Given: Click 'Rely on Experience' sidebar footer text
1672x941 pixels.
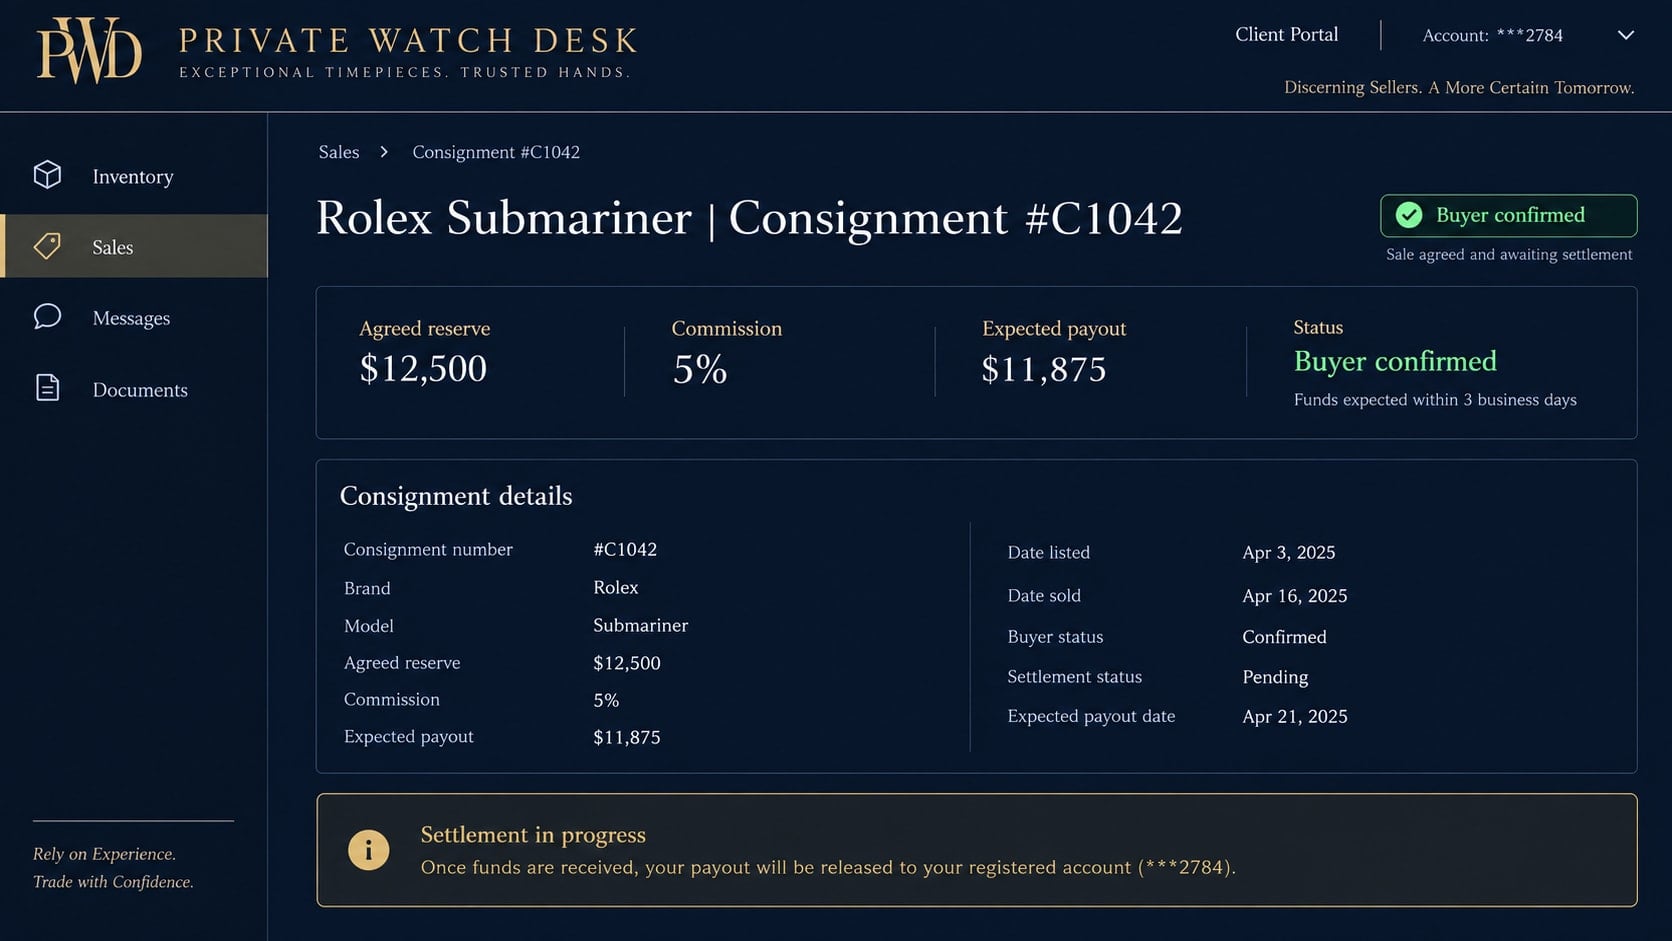Looking at the screenshot, I should pyautogui.click(x=104, y=854).
